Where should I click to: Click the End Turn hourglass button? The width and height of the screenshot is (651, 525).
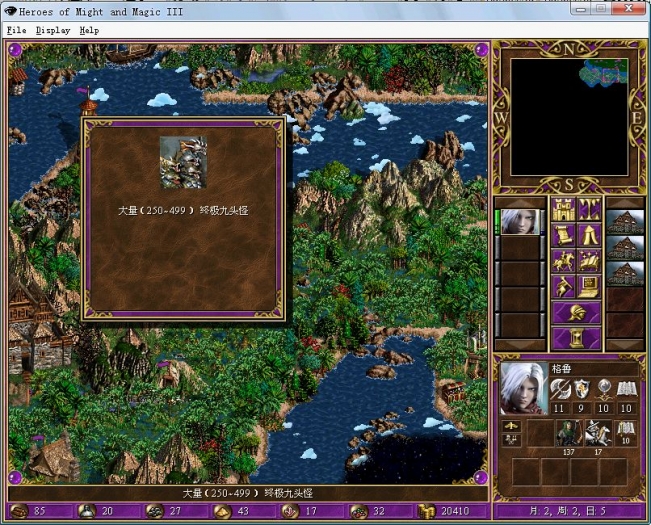(576, 338)
